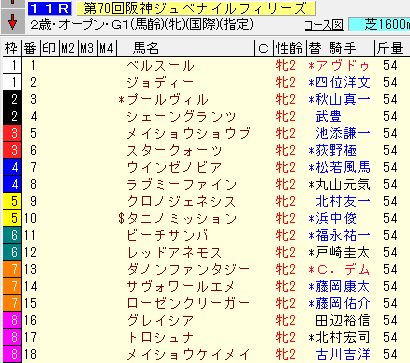The image size is (410, 363).
Task: Click the 芝1600m course distance field
Action: tap(379, 24)
